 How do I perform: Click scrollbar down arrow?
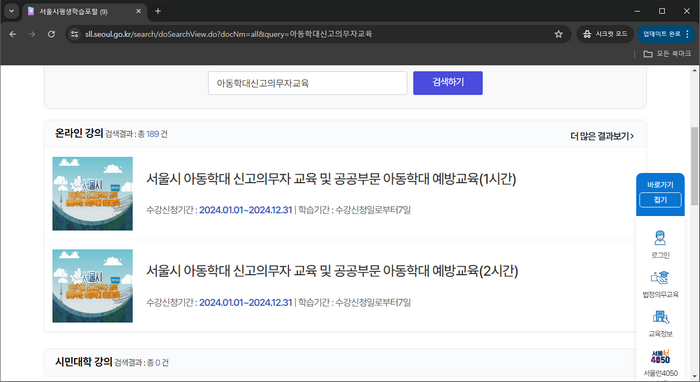pos(695,376)
